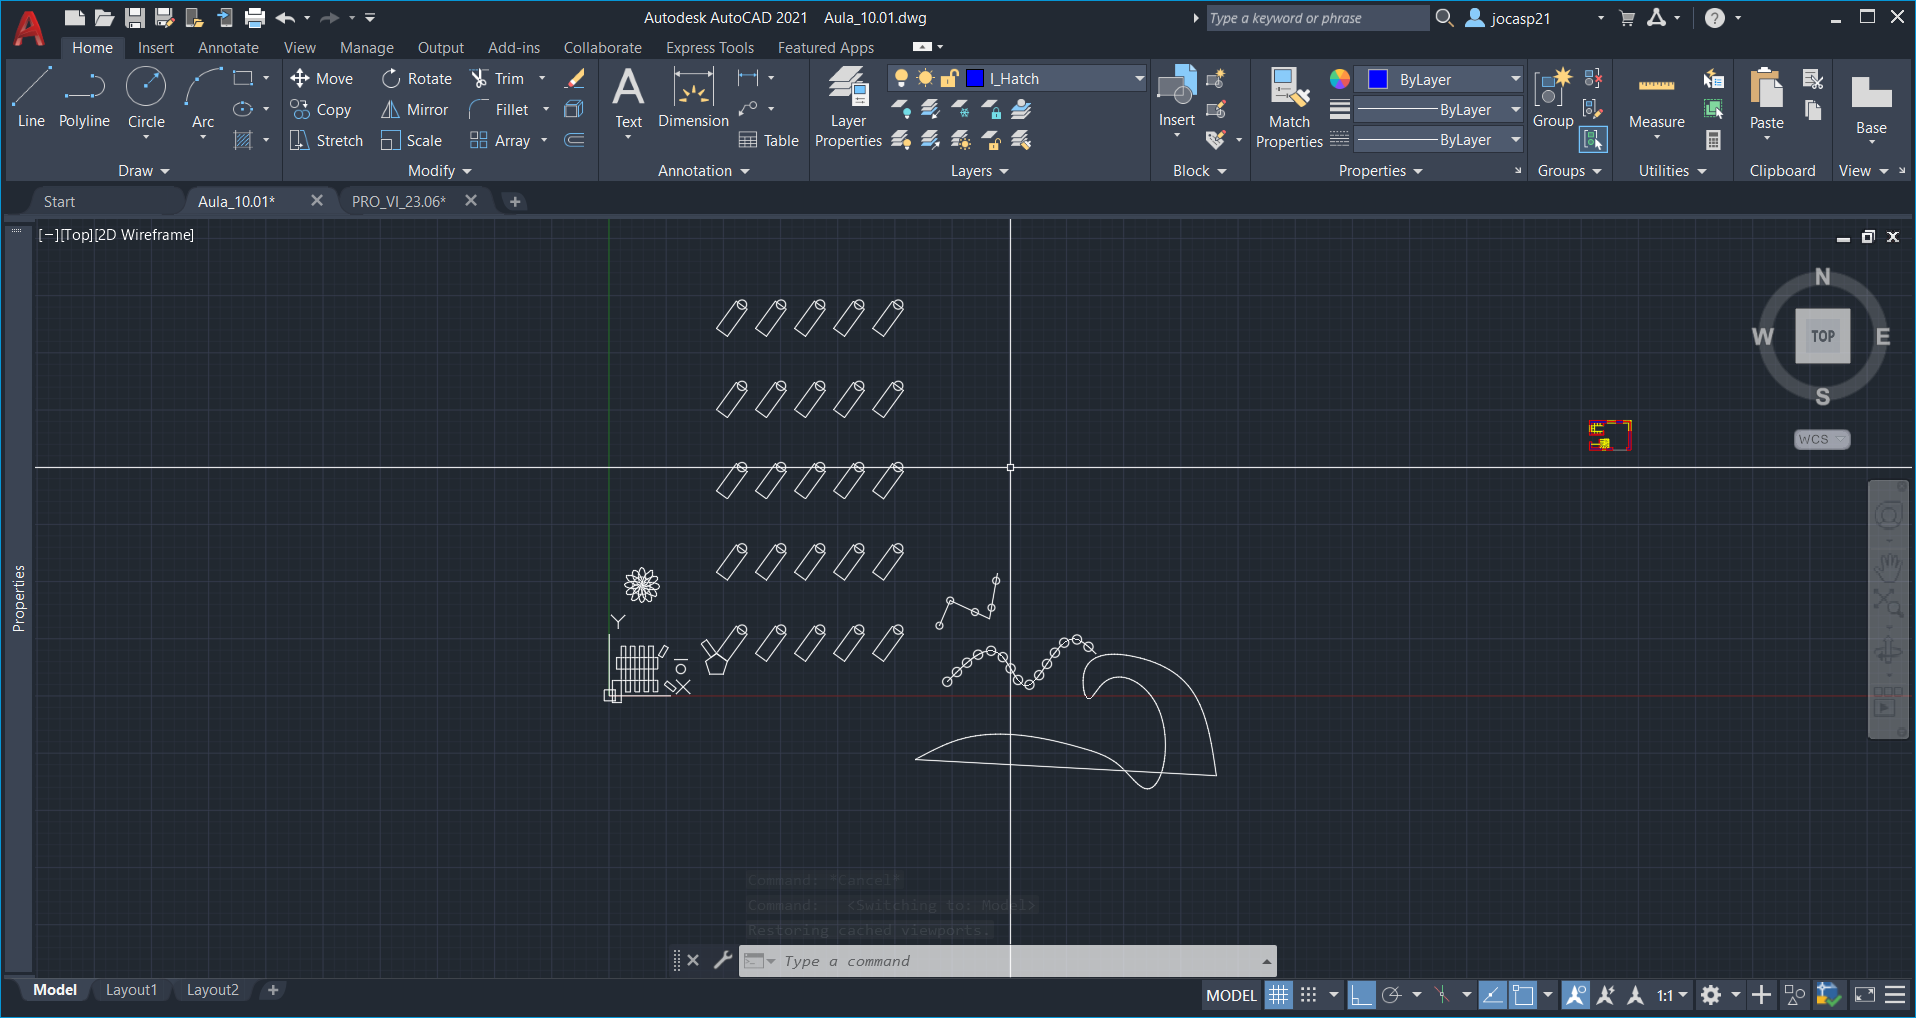Viewport: 1916px width, 1018px height.
Task: Click the Plot printer icon
Action: pos(255,17)
